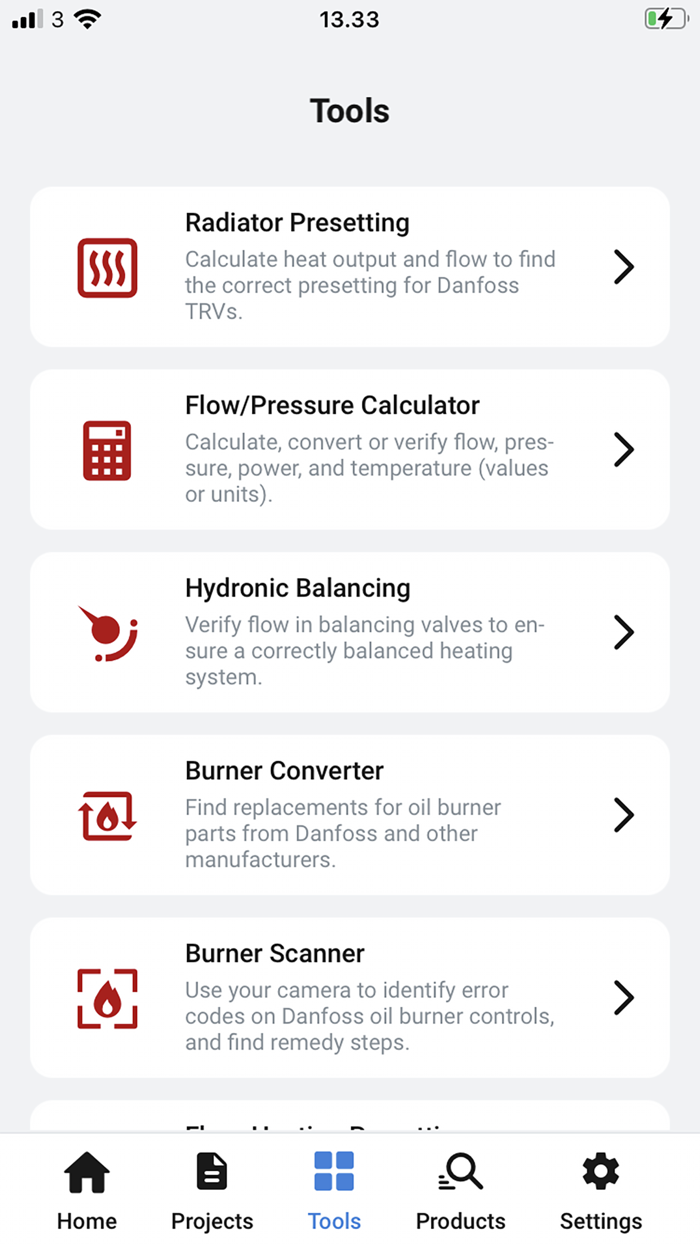The height and width of the screenshot is (1244, 700).
Task: Tap the Home icon in the bottom bar
Action: coord(87,1170)
